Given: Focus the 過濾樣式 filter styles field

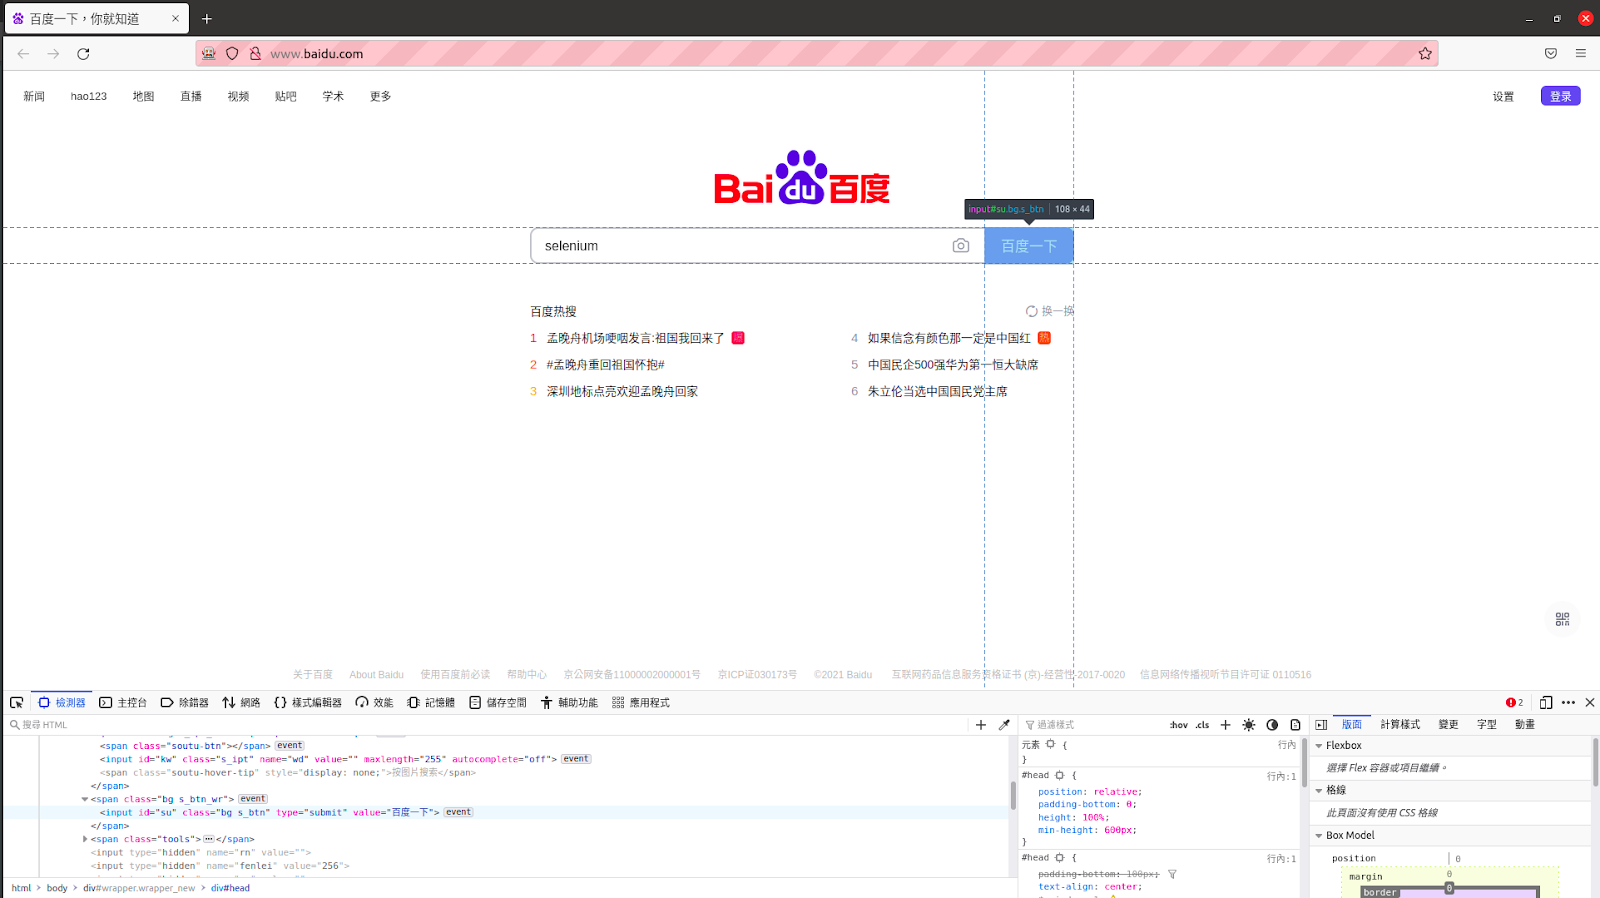Looking at the screenshot, I should pyautogui.click(x=1093, y=725).
